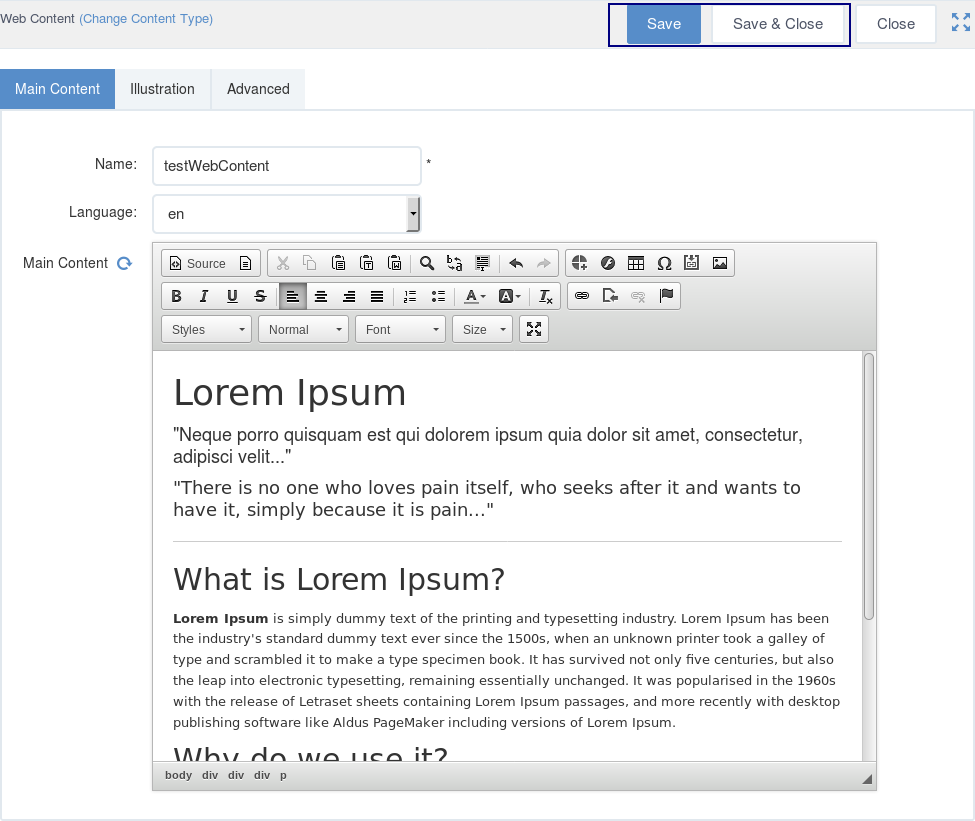Image resolution: width=975 pixels, height=821 pixels.
Task: Click the Insert Image icon
Action: [x=720, y=263]
